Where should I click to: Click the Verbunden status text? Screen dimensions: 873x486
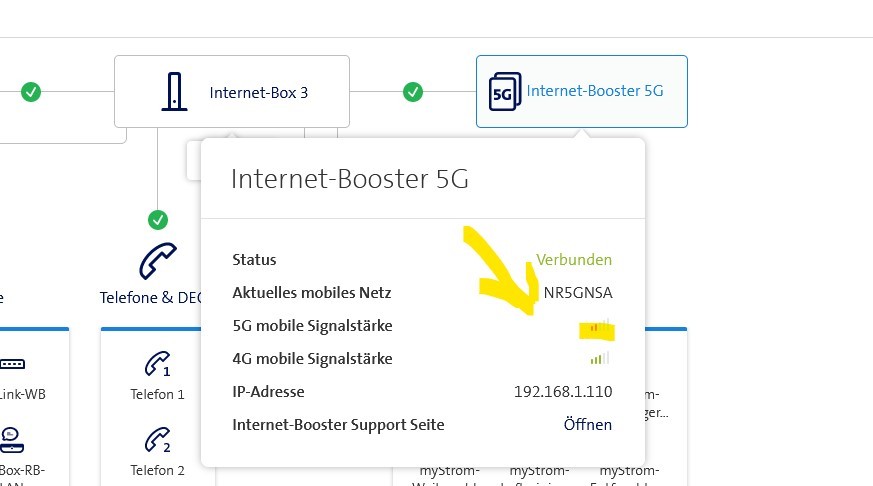point(574,259)
